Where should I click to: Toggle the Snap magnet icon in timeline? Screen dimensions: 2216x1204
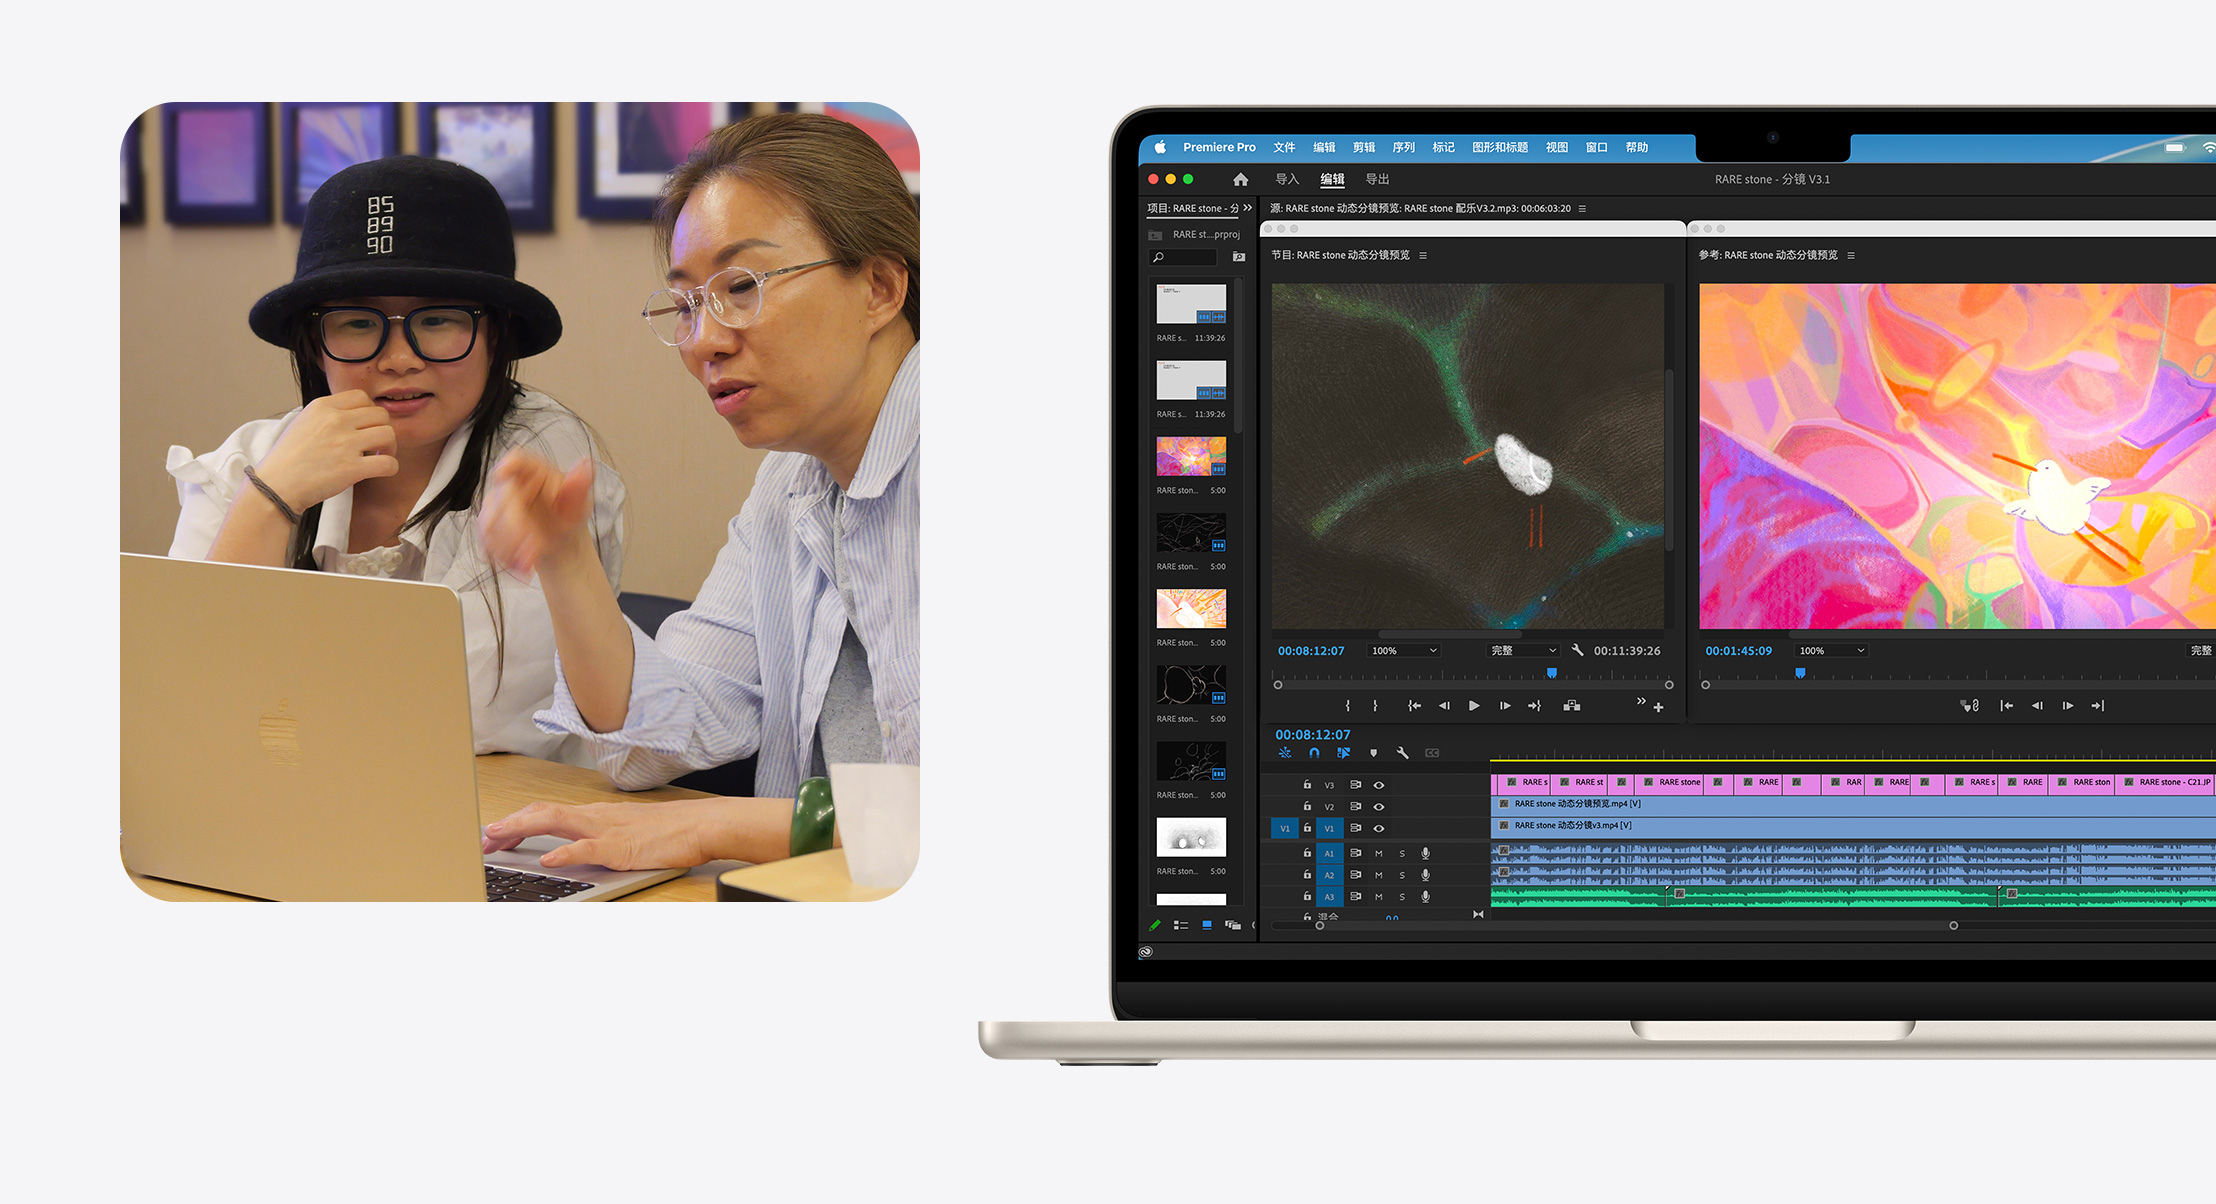click(1314, 753)
